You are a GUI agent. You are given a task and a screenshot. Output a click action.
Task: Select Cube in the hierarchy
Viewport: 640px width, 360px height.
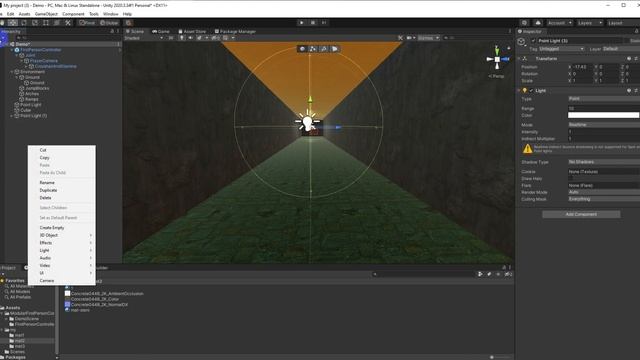click(x=25, y=110)
